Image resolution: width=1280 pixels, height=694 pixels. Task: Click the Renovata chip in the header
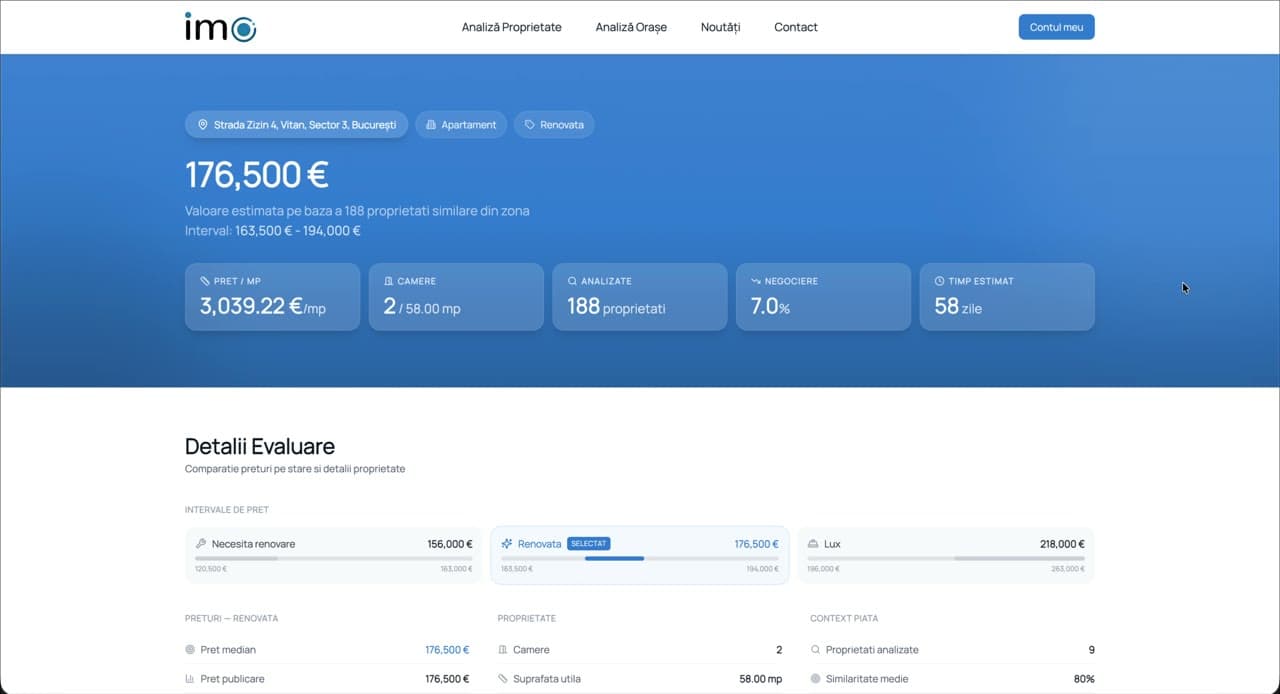coord(554,125)
